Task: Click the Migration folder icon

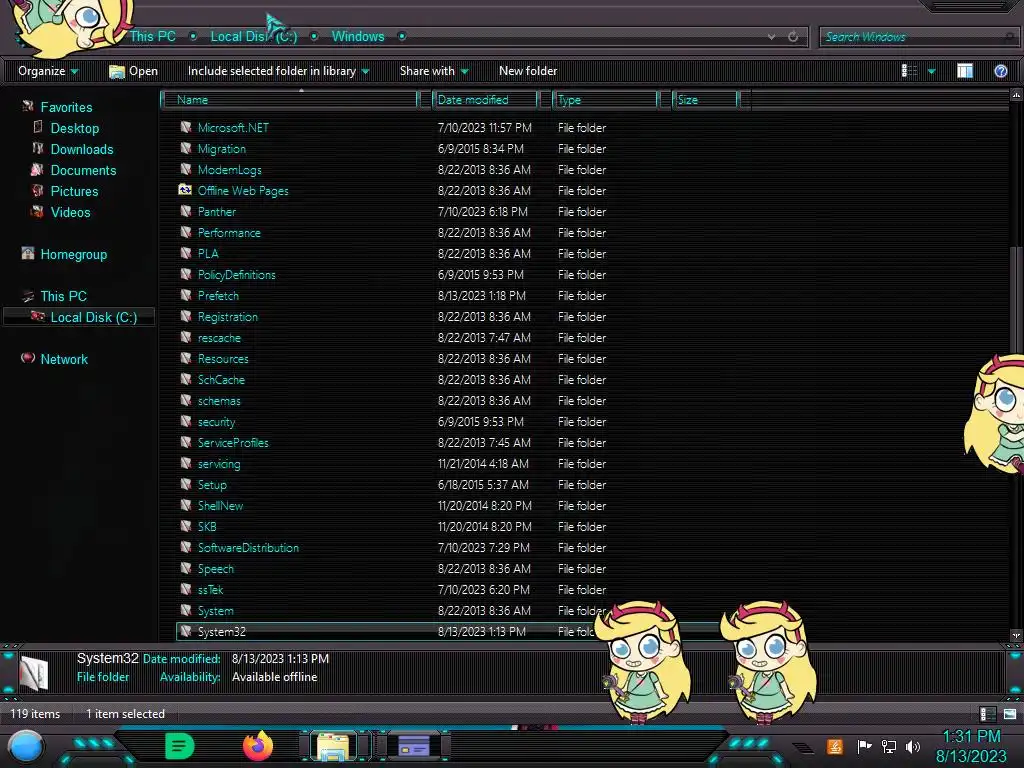Action: [185, 148]
